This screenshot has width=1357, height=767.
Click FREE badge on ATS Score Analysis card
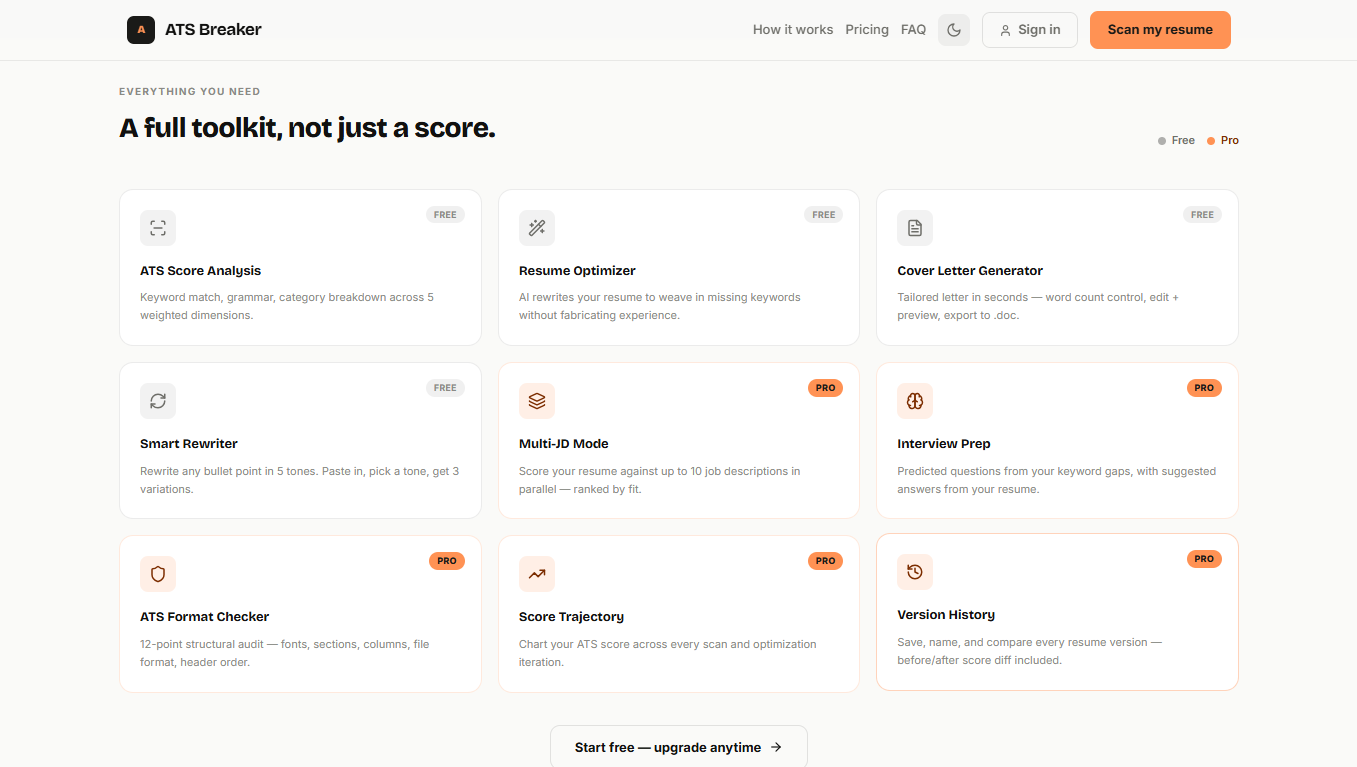point(445,215)
